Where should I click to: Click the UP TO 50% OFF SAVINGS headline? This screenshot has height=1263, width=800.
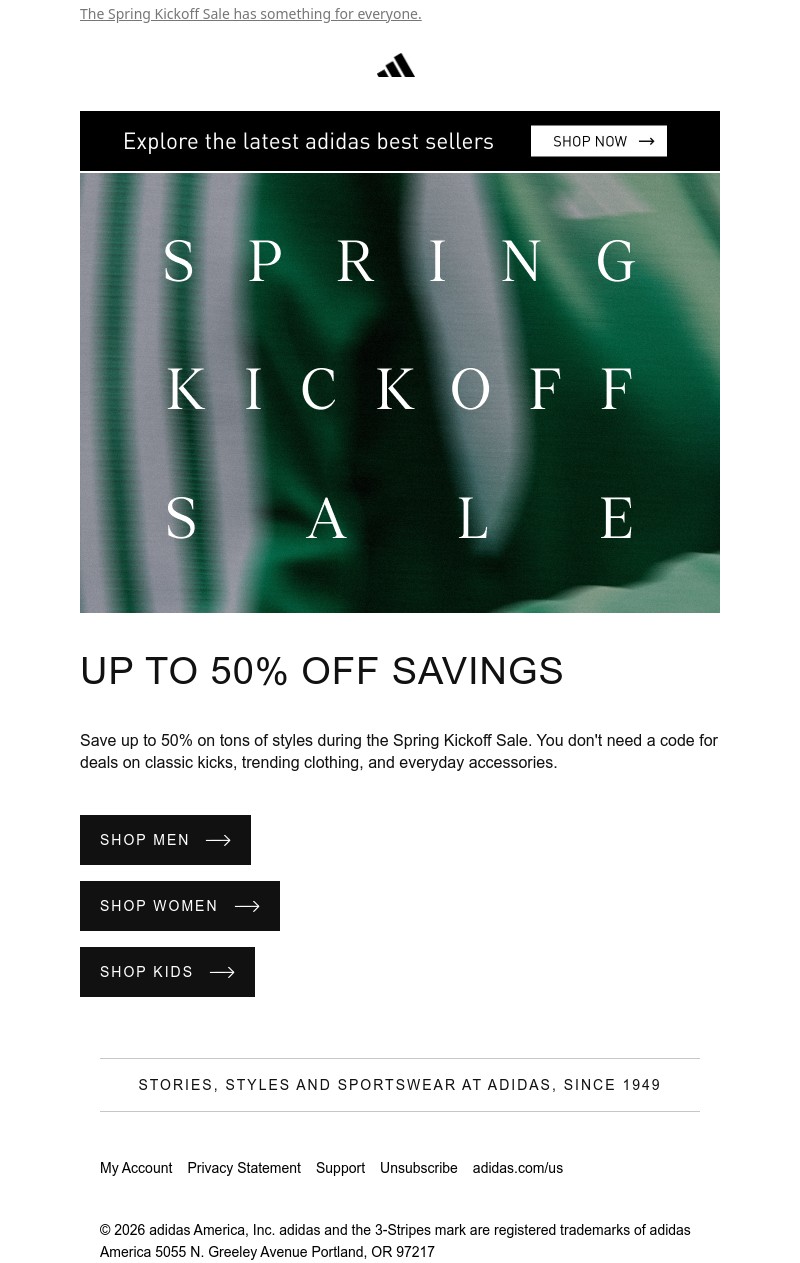tap(322, 671)
